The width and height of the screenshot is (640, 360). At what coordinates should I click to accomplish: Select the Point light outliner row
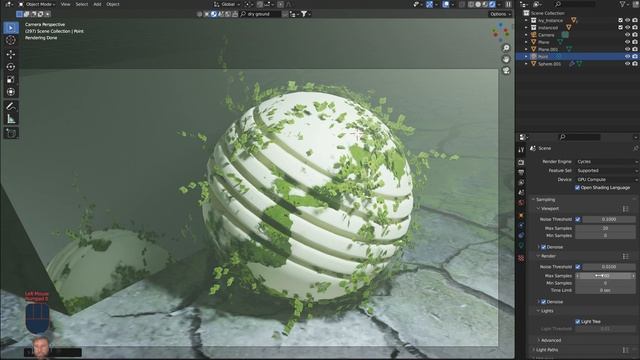(577, 57)
